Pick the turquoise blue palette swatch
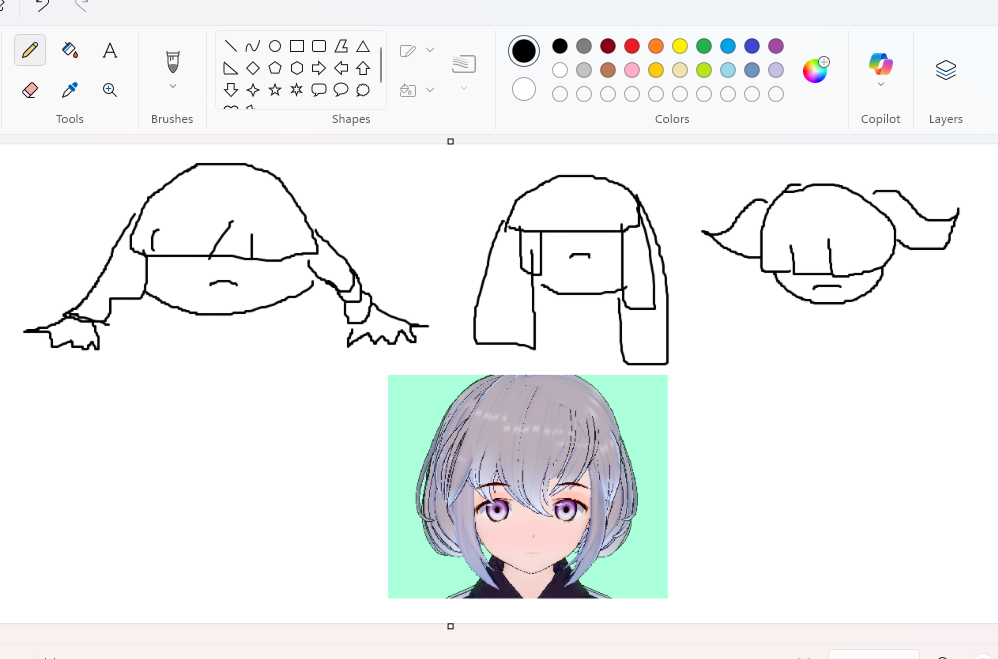 [727, 46]
